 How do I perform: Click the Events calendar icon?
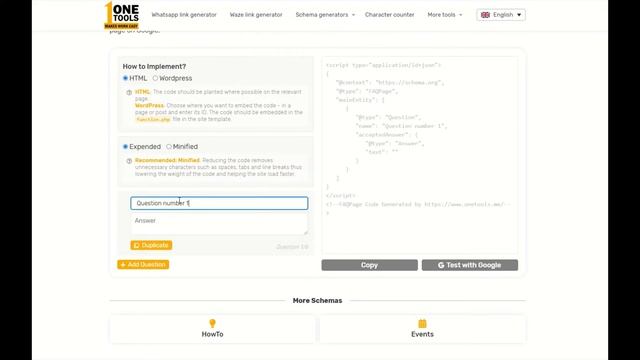(422, 323)
